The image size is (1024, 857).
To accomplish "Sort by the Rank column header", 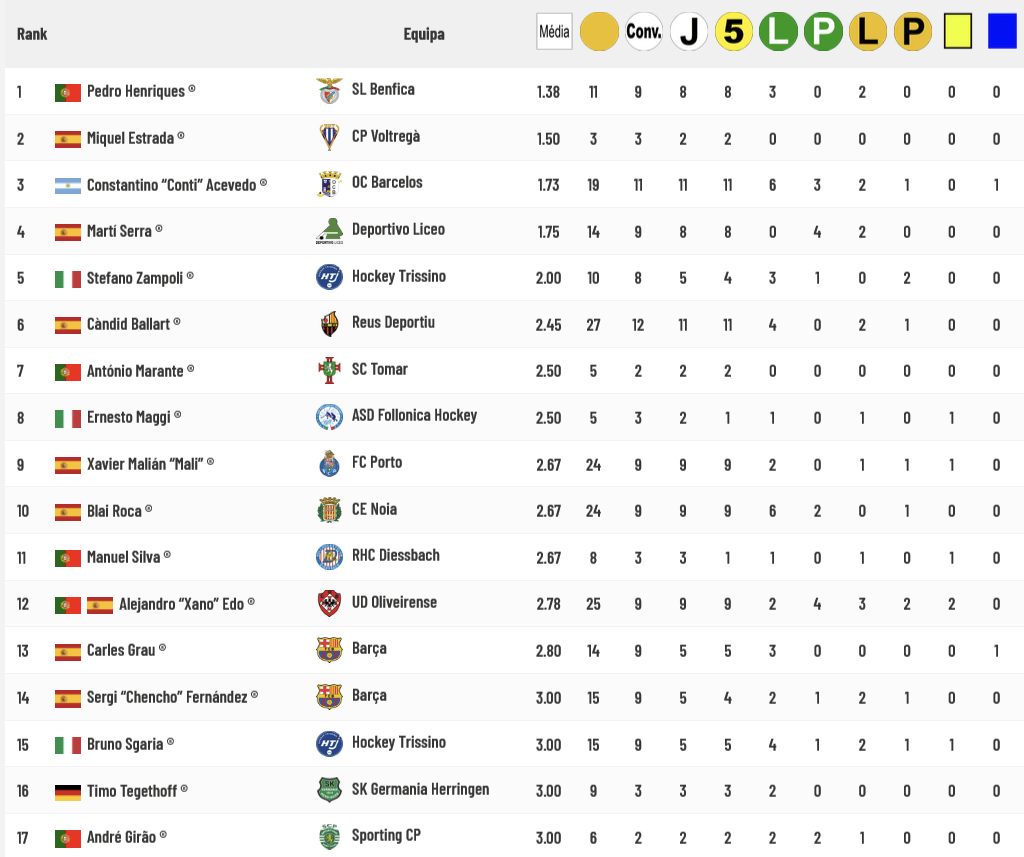I will click(32, 34).
